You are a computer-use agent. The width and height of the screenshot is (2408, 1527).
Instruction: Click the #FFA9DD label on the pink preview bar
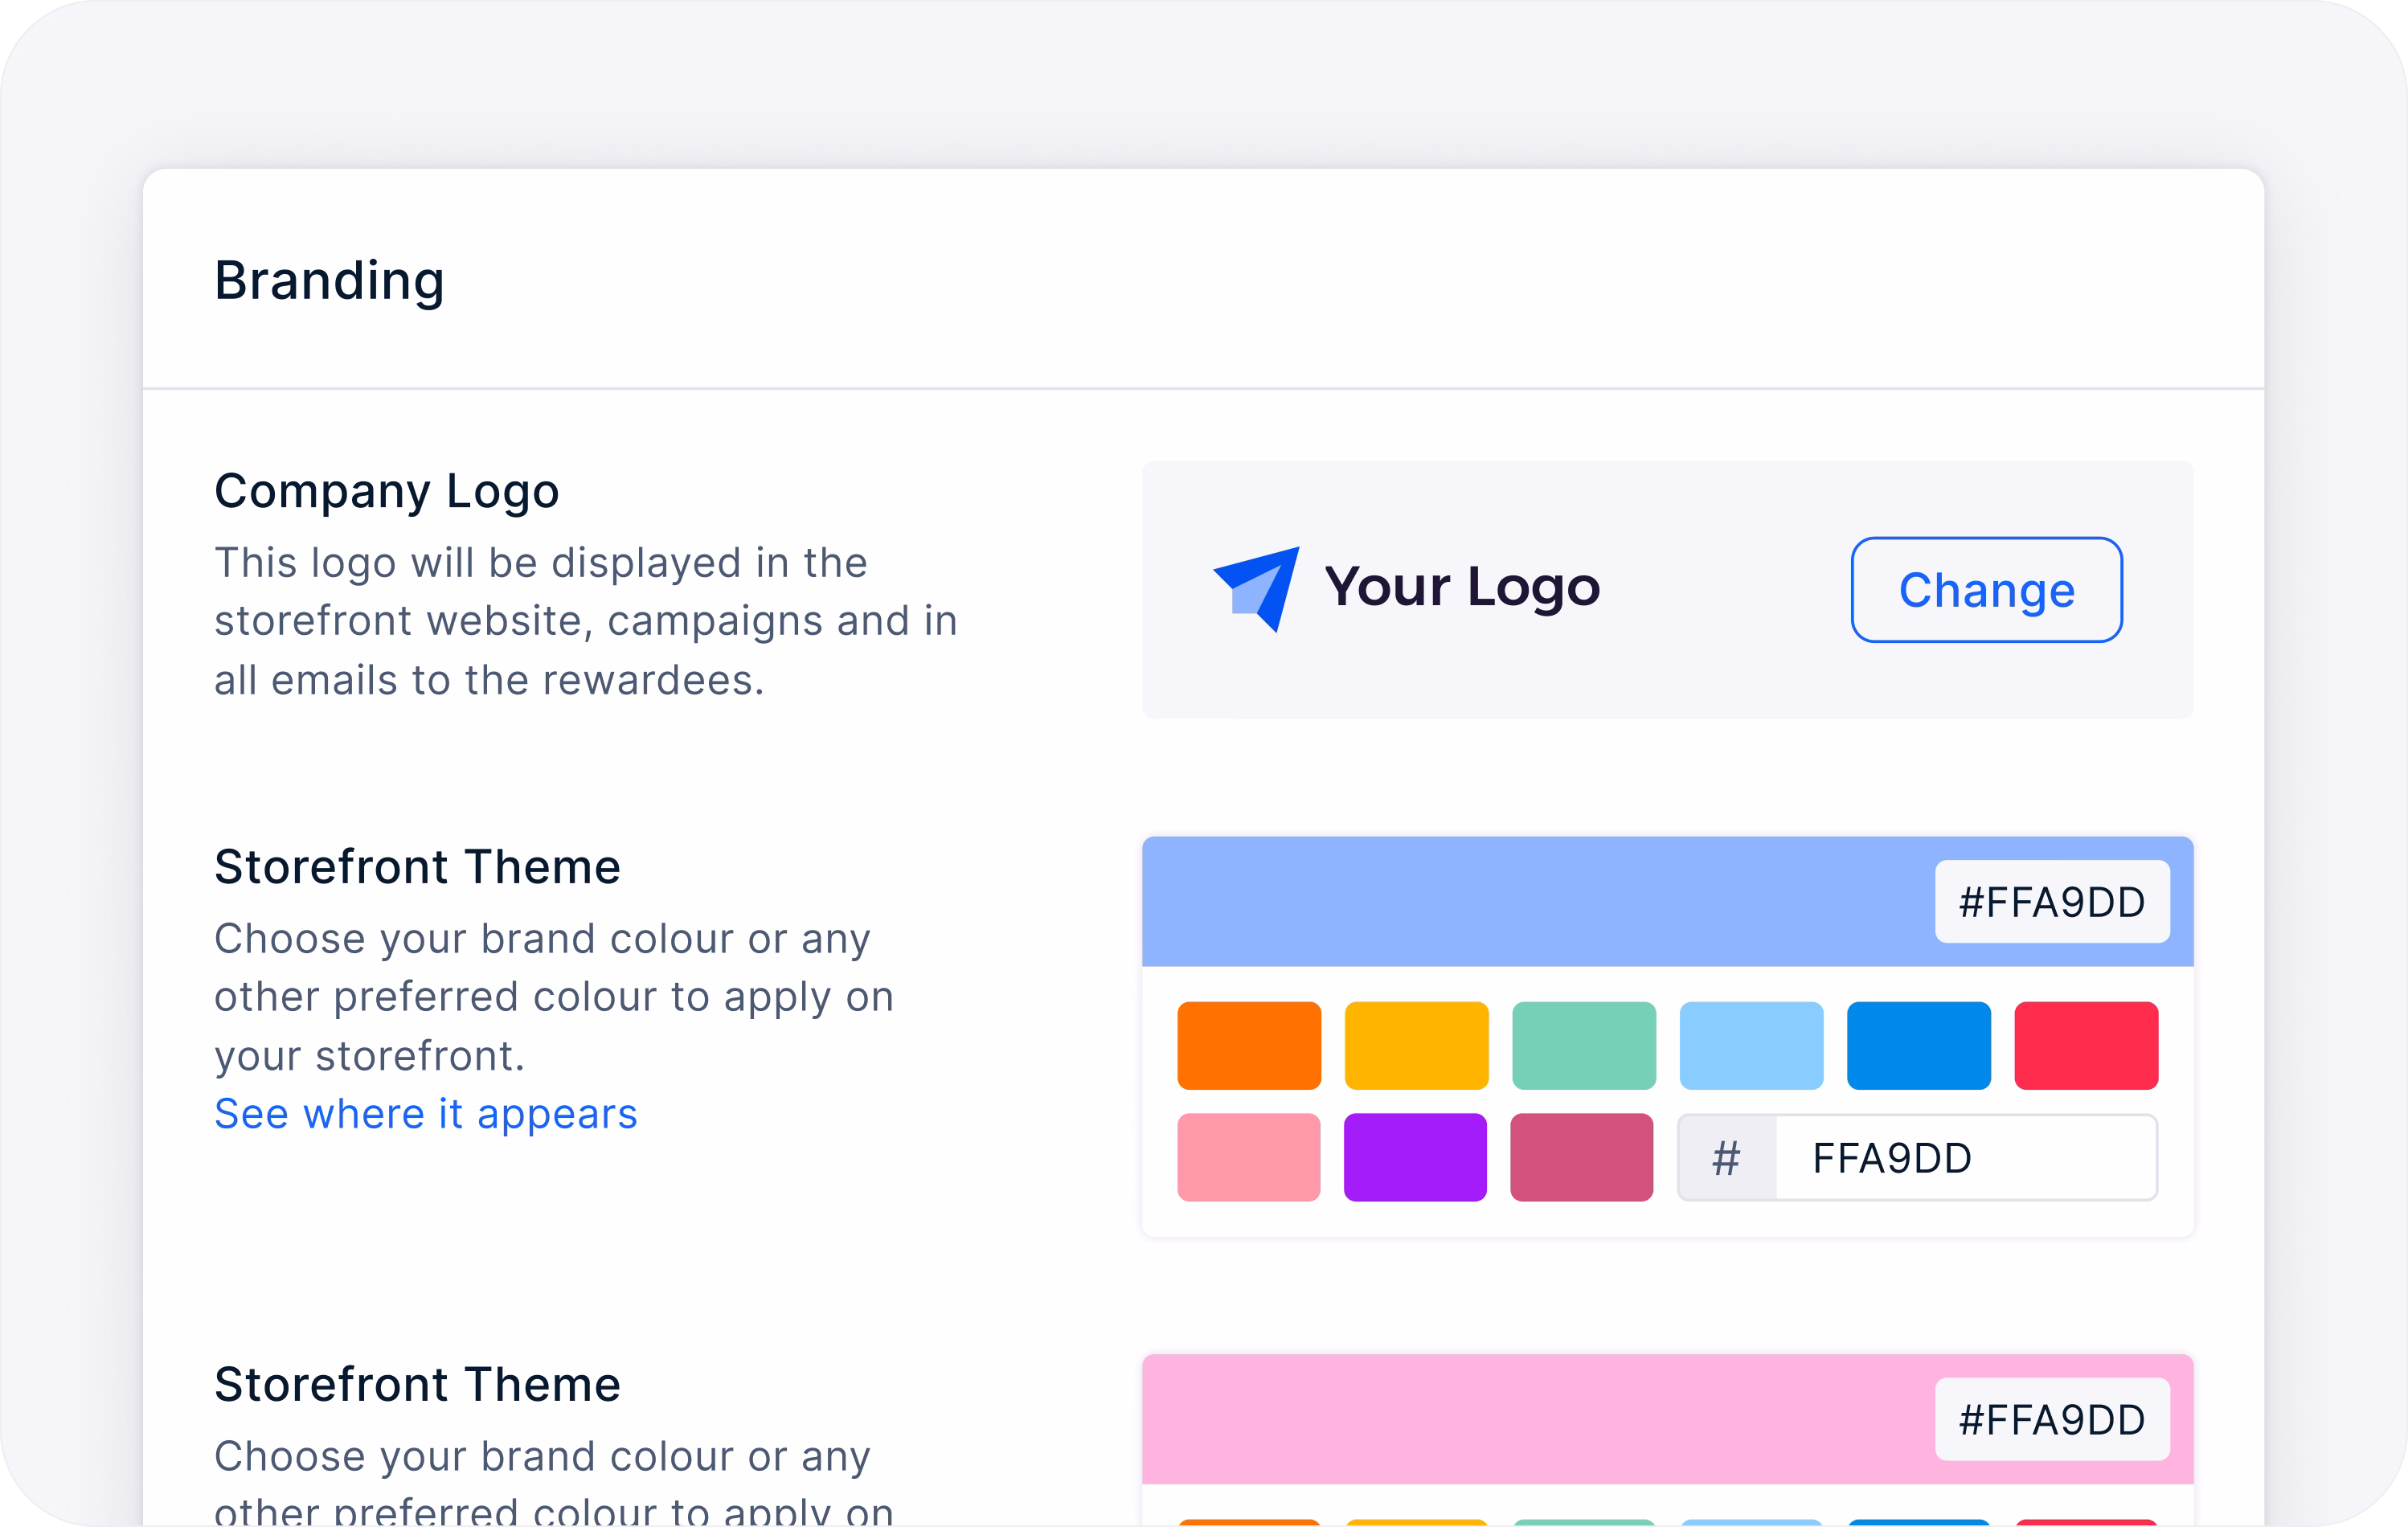pos(2052,1420)
